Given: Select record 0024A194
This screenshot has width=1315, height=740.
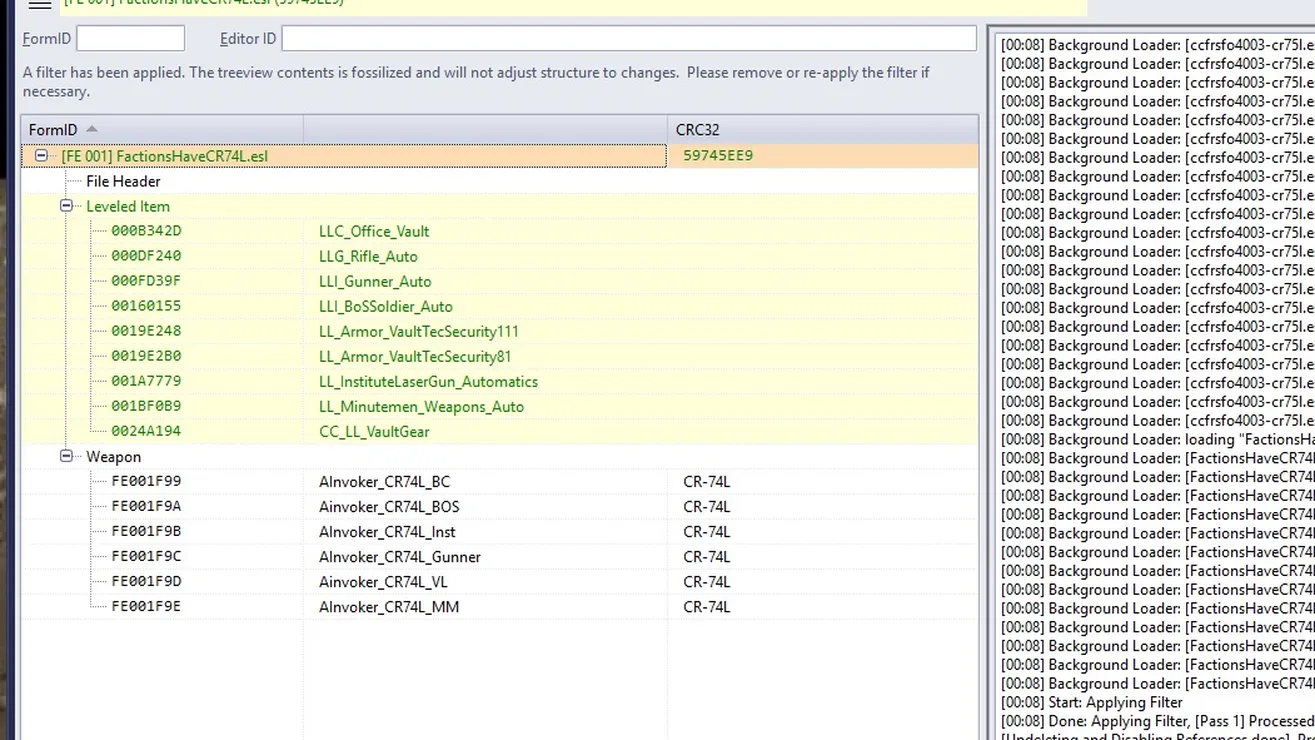Looking at the screenshot, I should [146, 431].
